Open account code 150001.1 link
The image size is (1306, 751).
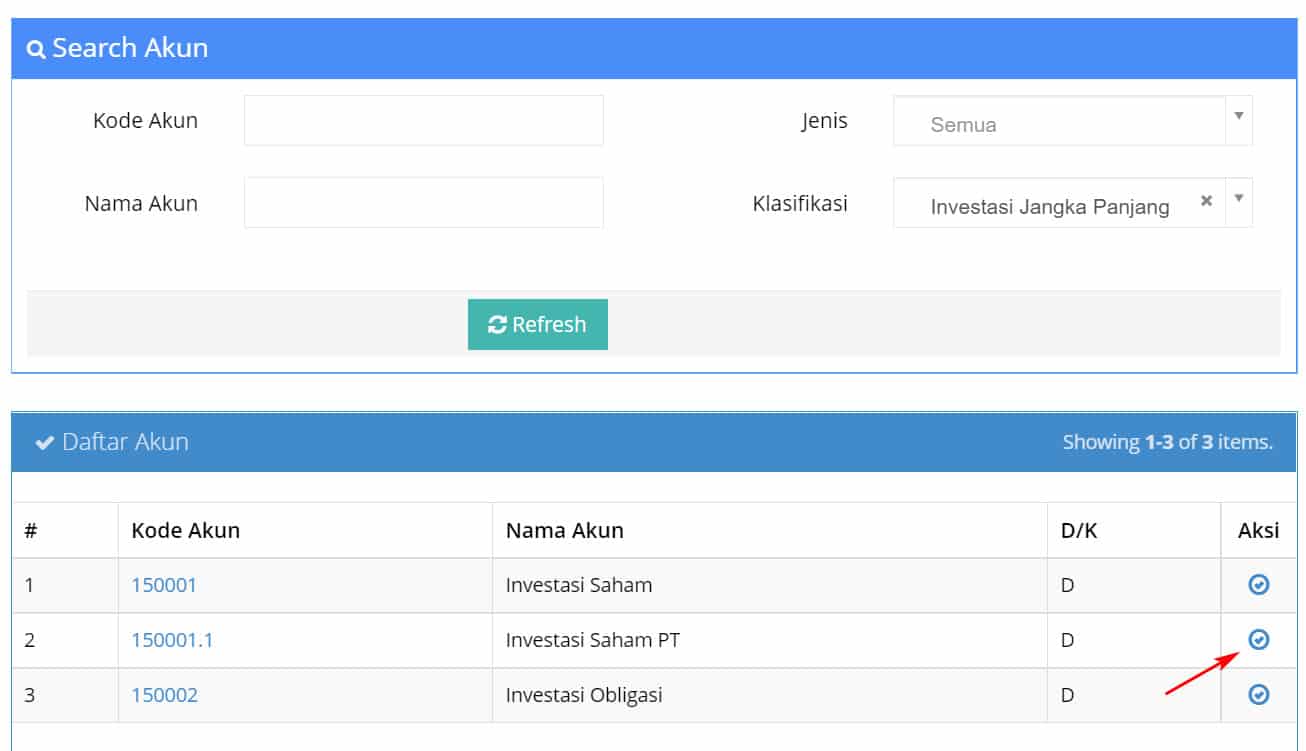pos(172,640)
